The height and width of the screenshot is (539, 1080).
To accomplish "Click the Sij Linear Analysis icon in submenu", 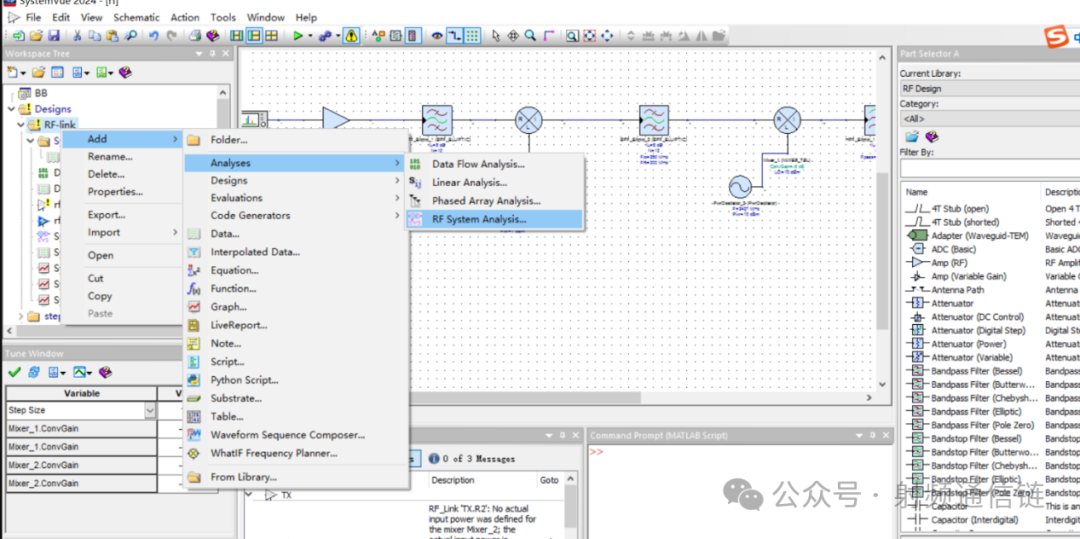I will click(415, 182).
